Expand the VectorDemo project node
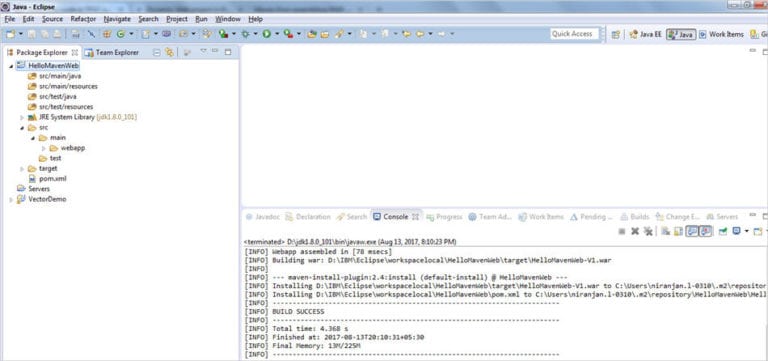 [11, 199]
